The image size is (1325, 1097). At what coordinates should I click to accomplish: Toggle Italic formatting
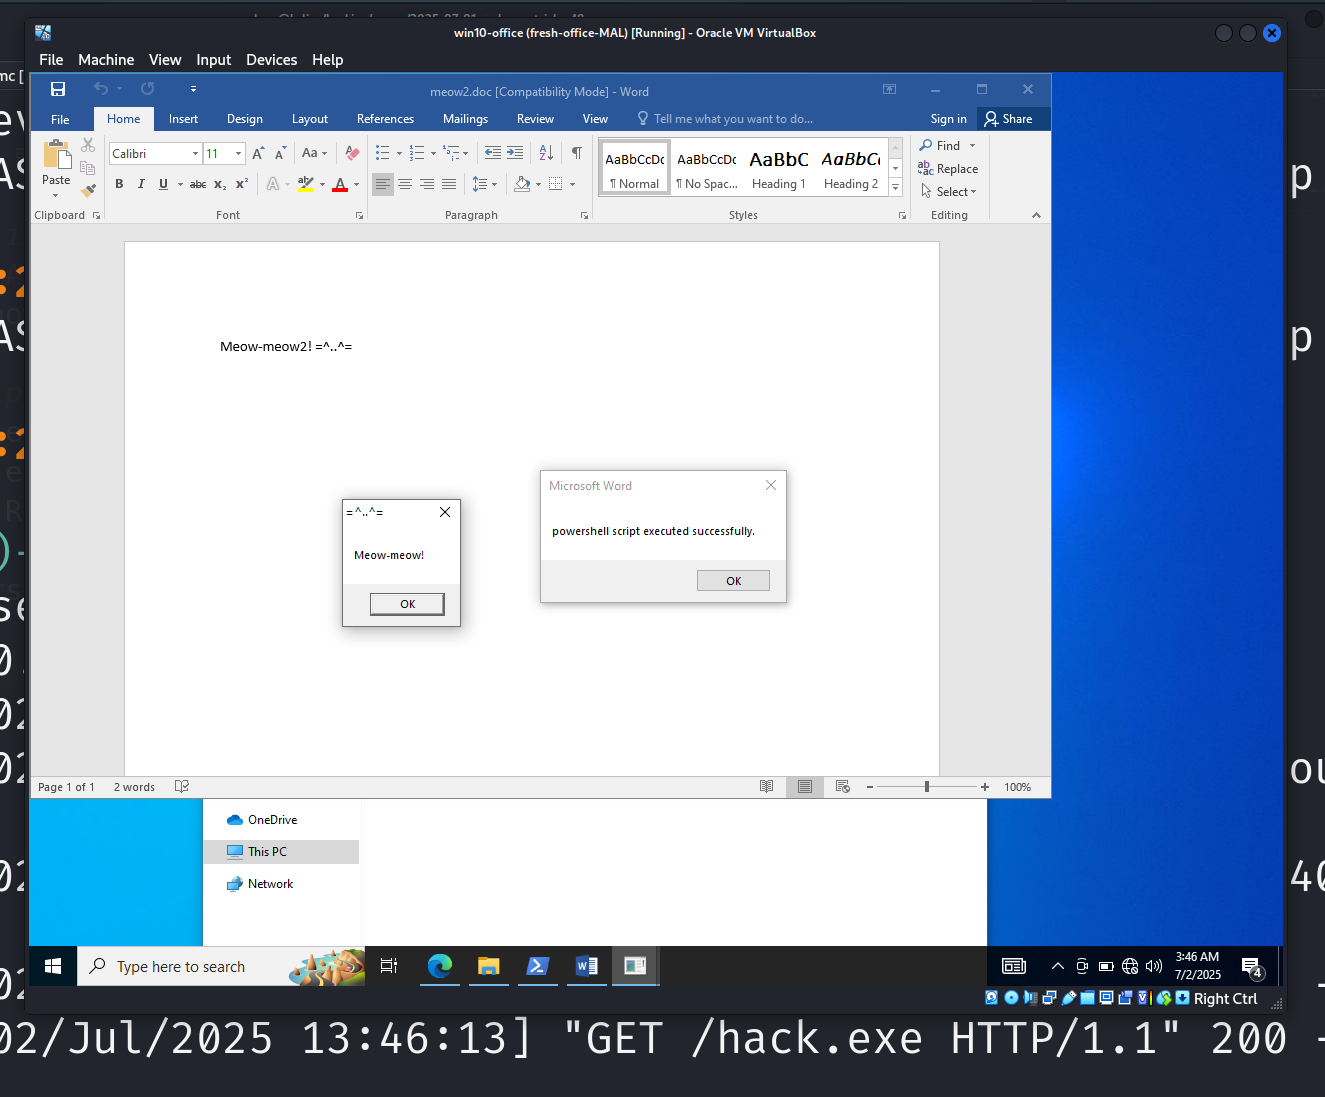coord(141,184)
